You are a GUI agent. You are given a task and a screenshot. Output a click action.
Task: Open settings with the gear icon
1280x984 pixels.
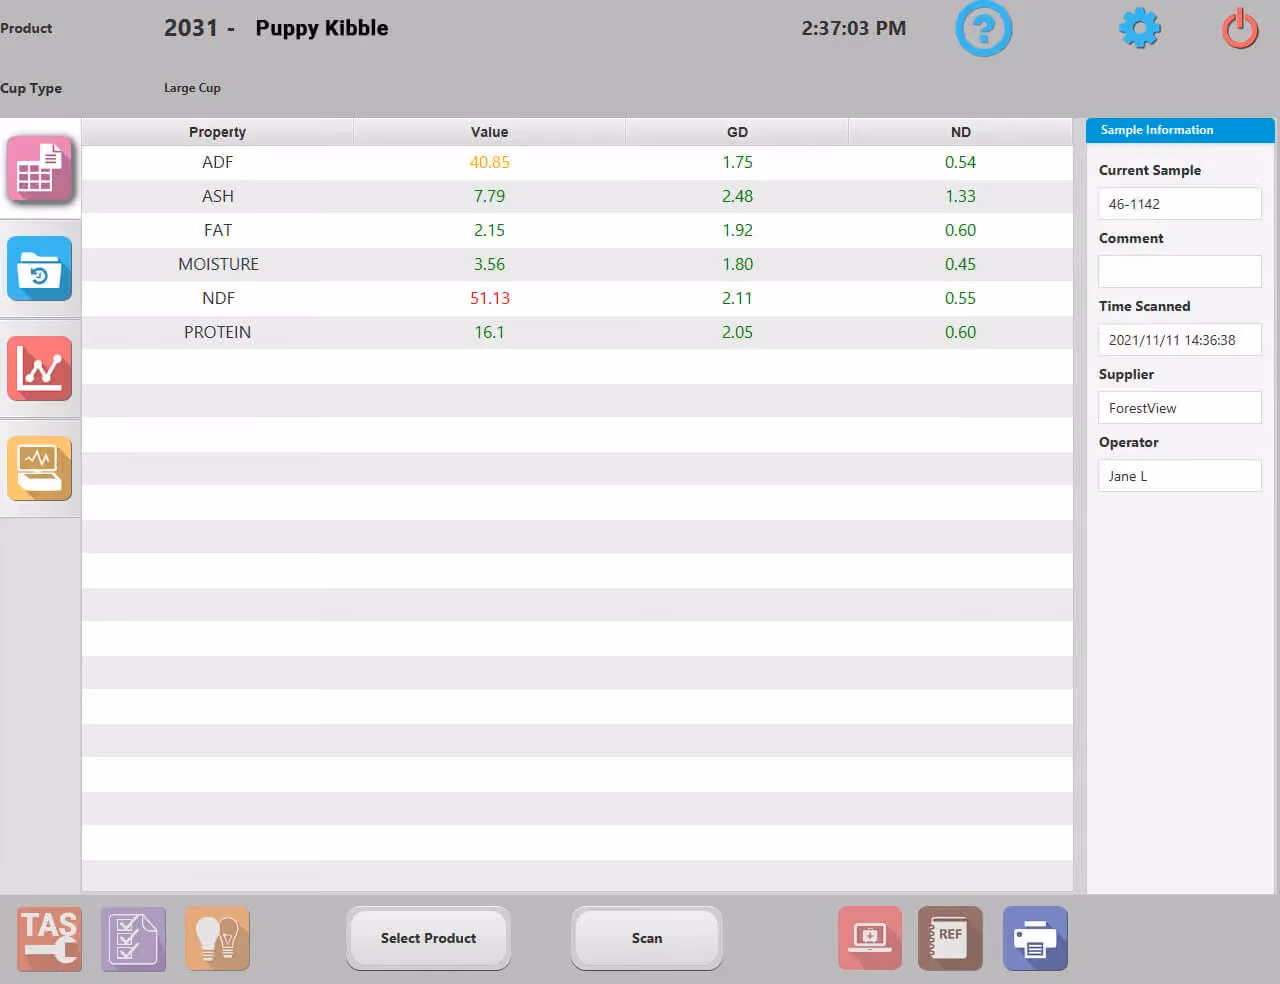click(1140, 28)
